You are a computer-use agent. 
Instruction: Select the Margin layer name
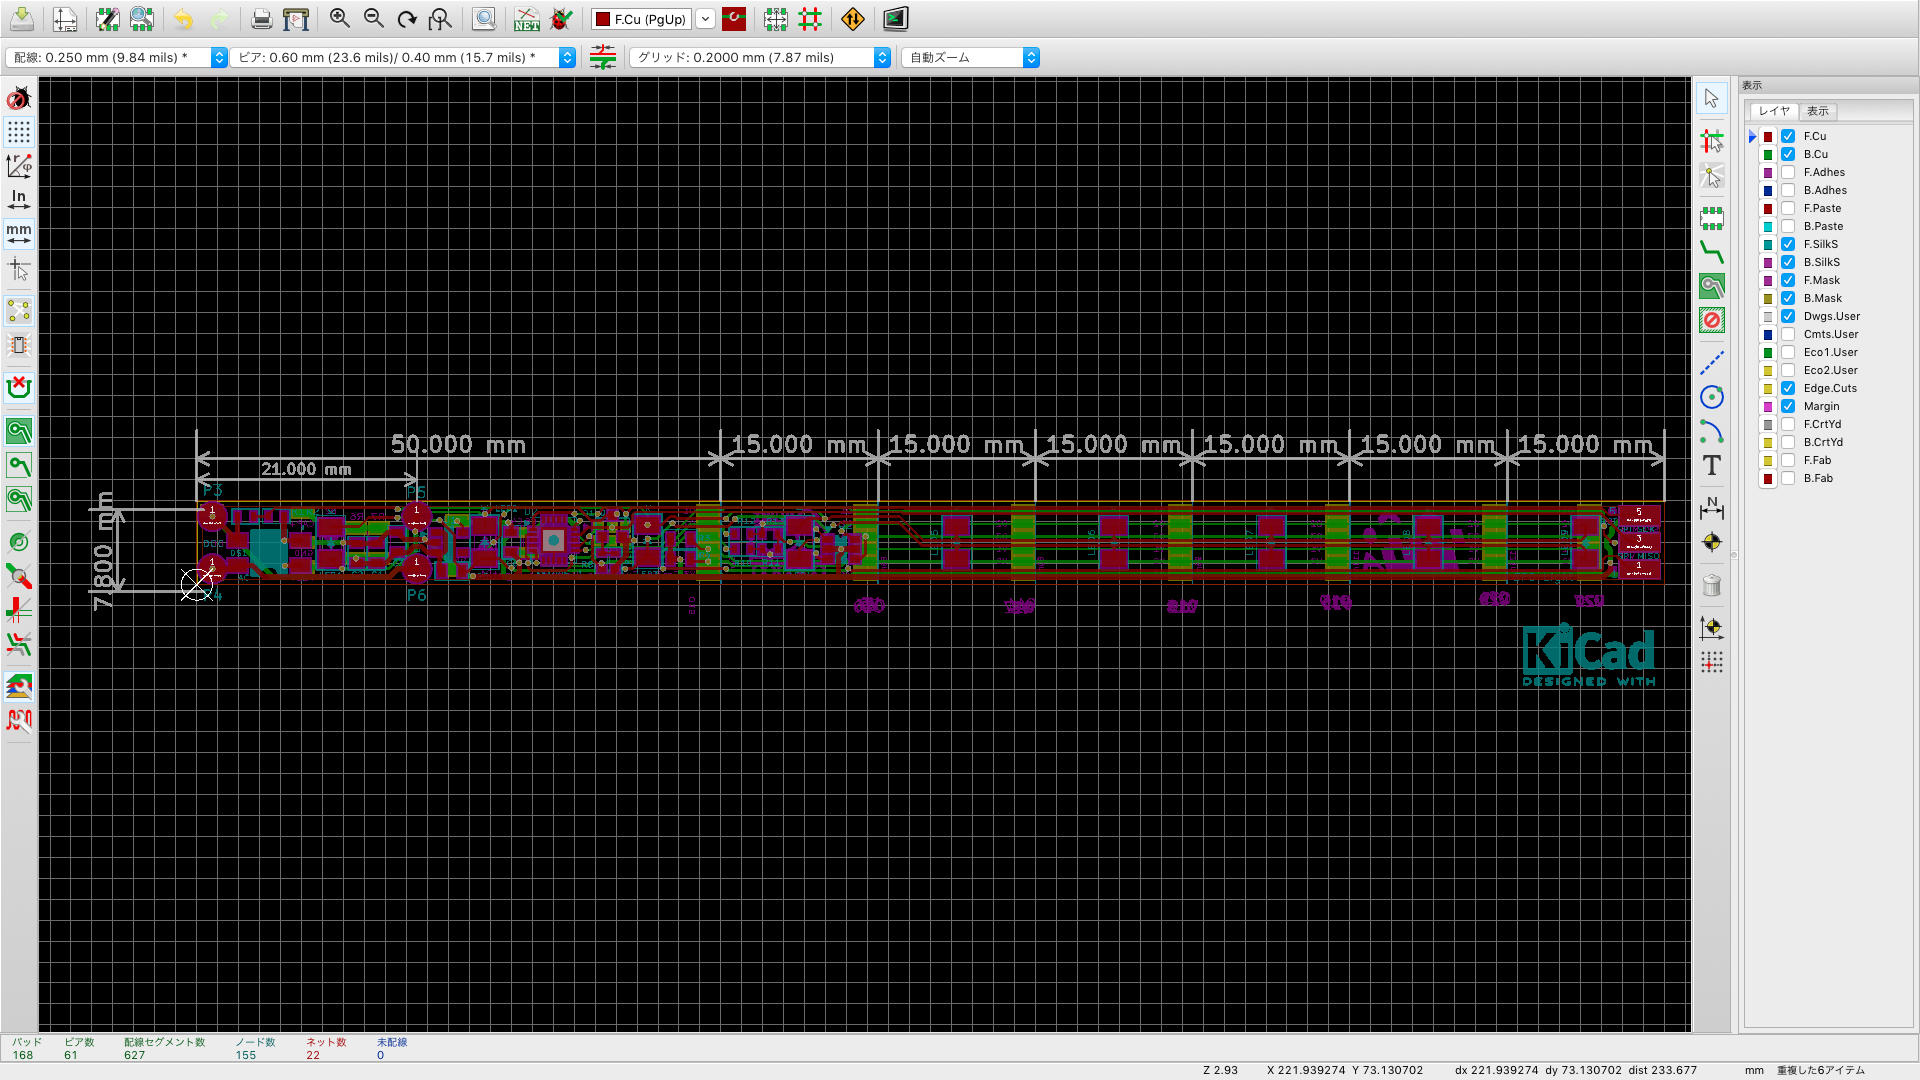point(1821,406)
